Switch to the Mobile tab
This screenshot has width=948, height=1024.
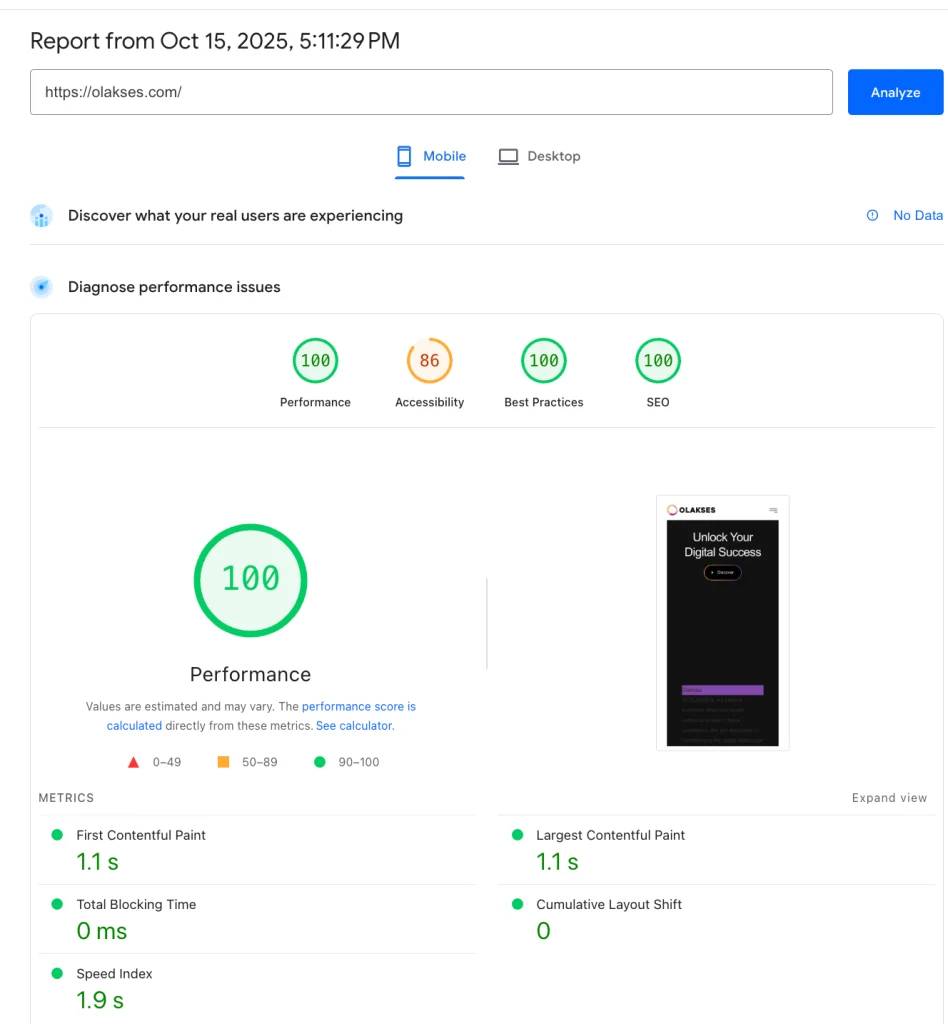click(431, 156)
